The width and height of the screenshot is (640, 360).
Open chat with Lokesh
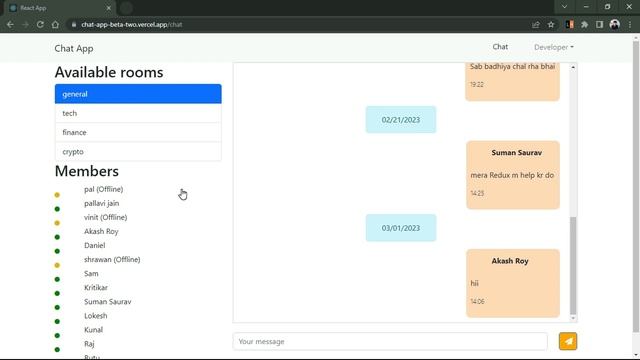point(96,316)
